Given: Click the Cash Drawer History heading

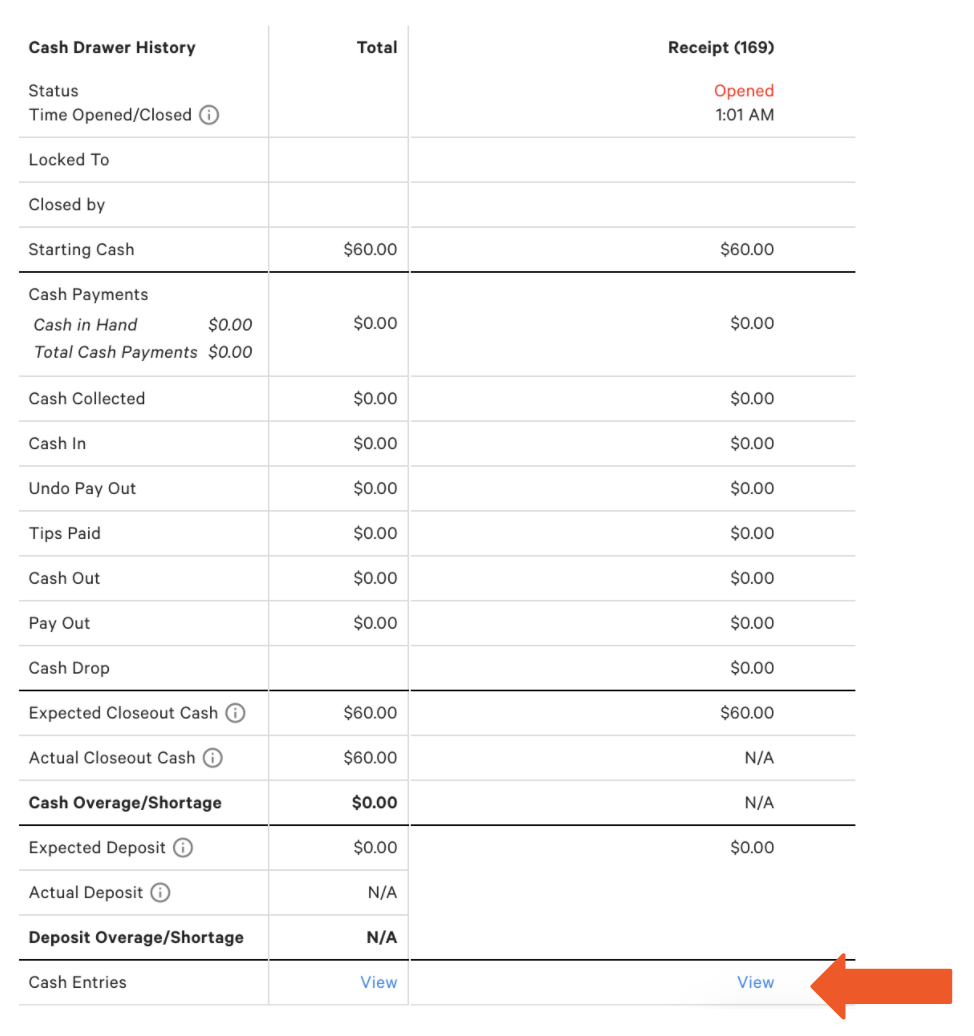Looking at the screenshot, I should 111,47.
